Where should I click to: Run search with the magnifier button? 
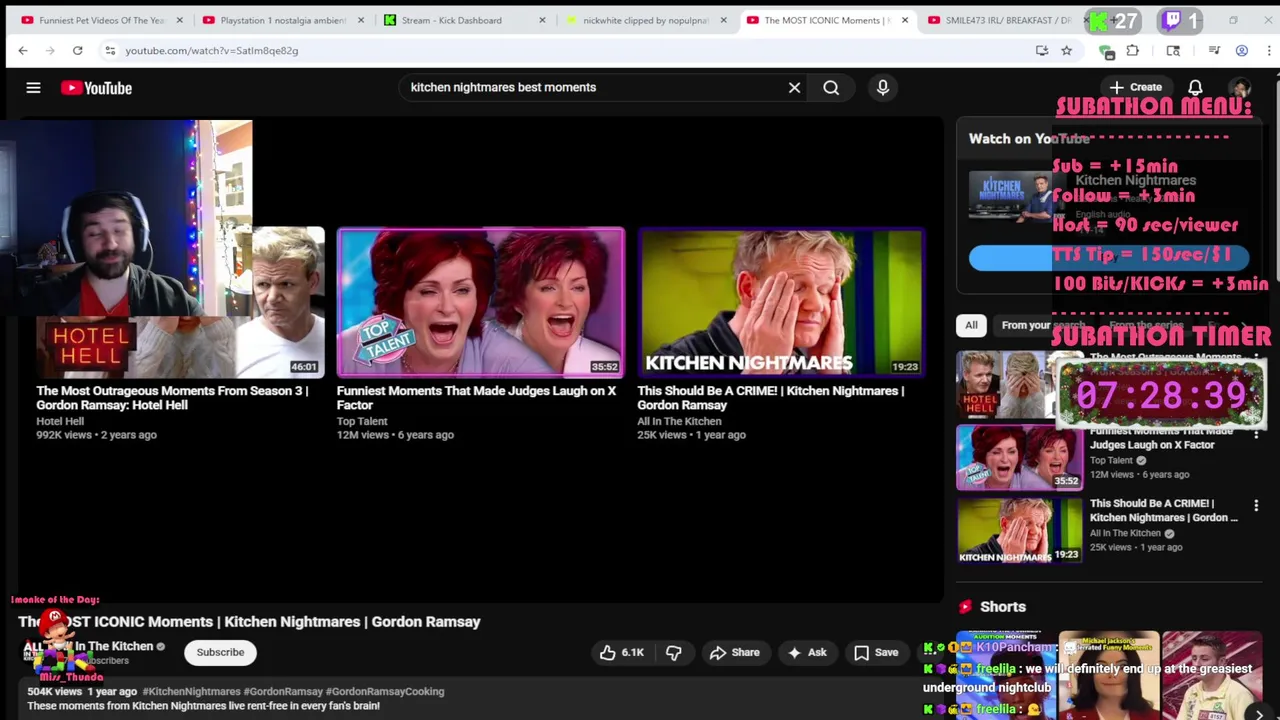tap(831, 87)
